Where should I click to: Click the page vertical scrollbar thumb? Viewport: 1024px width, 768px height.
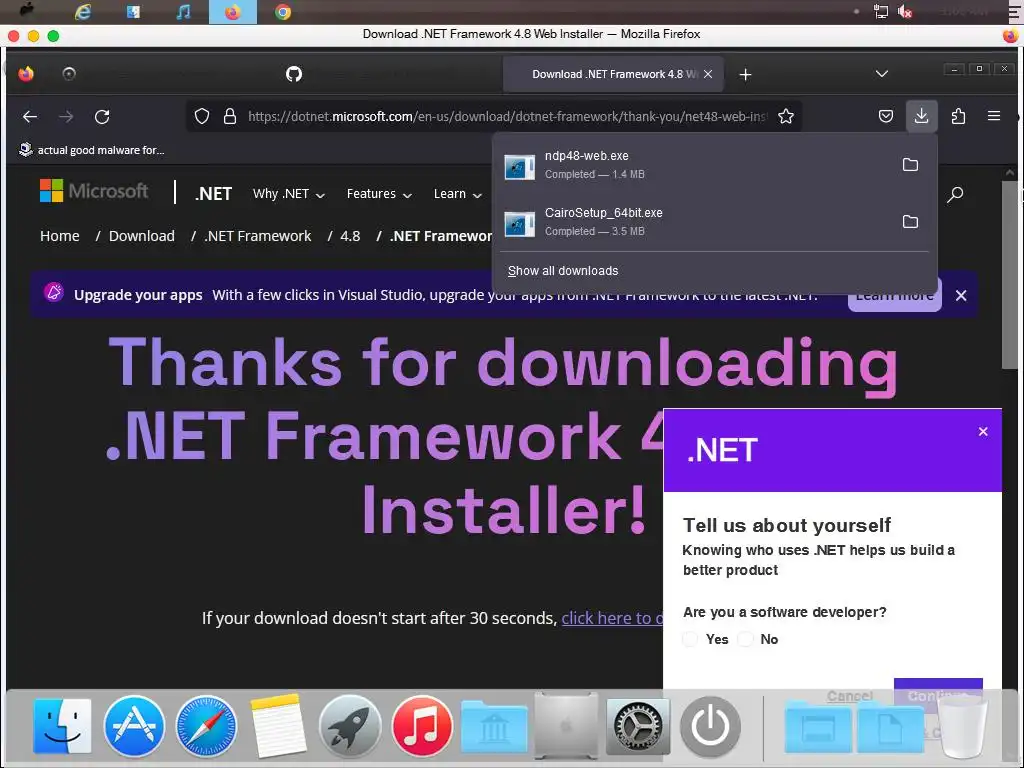(x=1009, y=274)
